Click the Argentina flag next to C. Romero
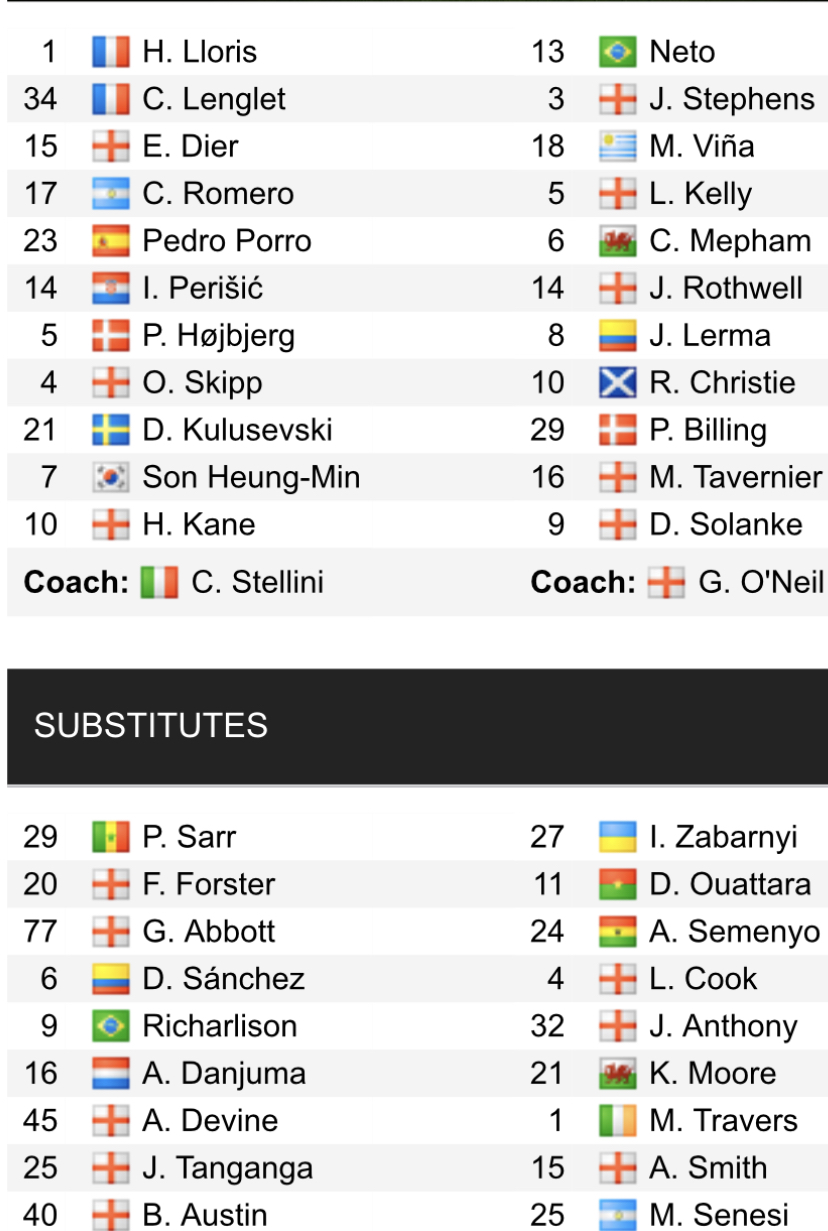This screenshot has height=1231, width=828. click(111, 194)
